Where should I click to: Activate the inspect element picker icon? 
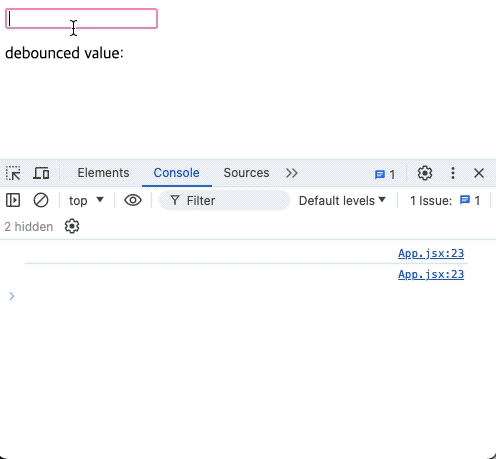13,173
